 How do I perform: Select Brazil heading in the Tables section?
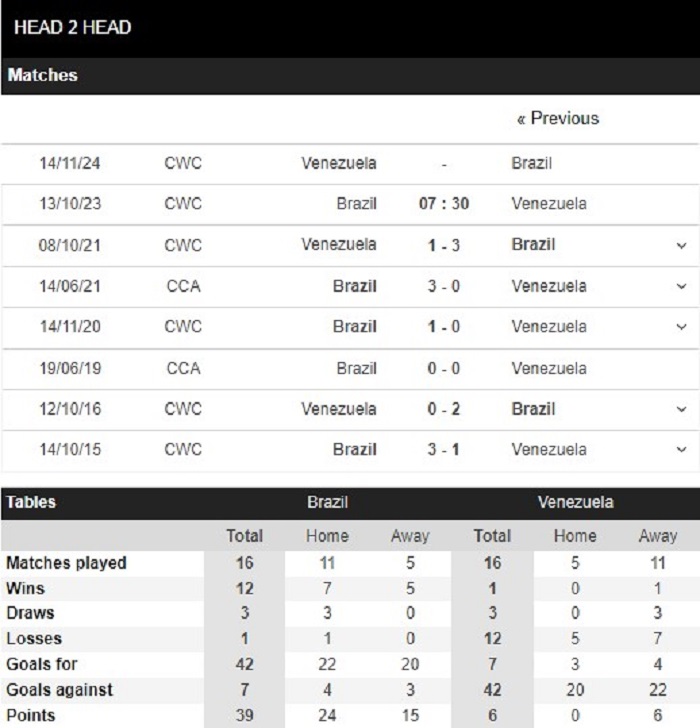[x=327, y=502]
